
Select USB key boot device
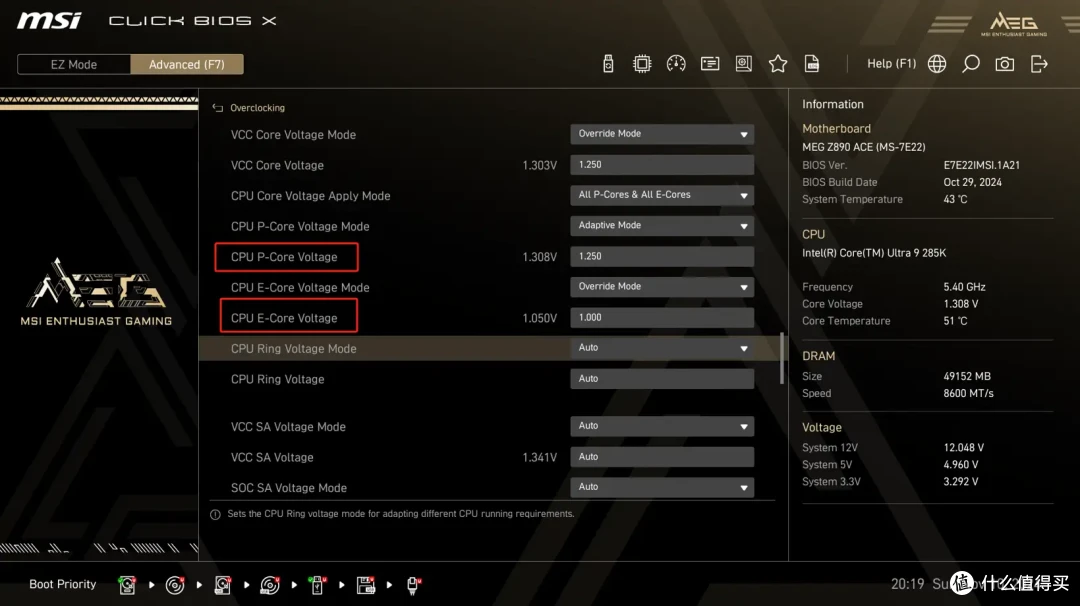click(318, 585)
